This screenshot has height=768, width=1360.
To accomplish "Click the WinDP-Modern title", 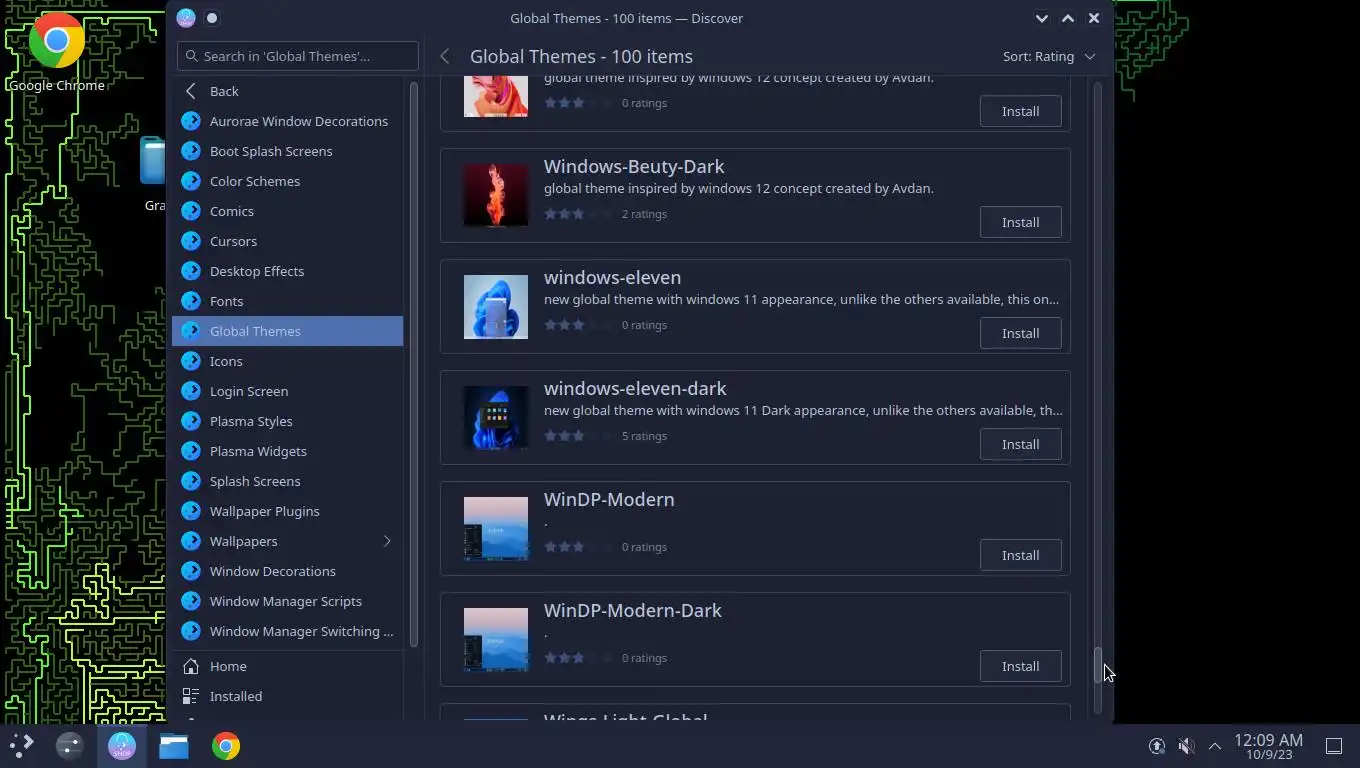I will pyautogui.click(x=609, y=499).
